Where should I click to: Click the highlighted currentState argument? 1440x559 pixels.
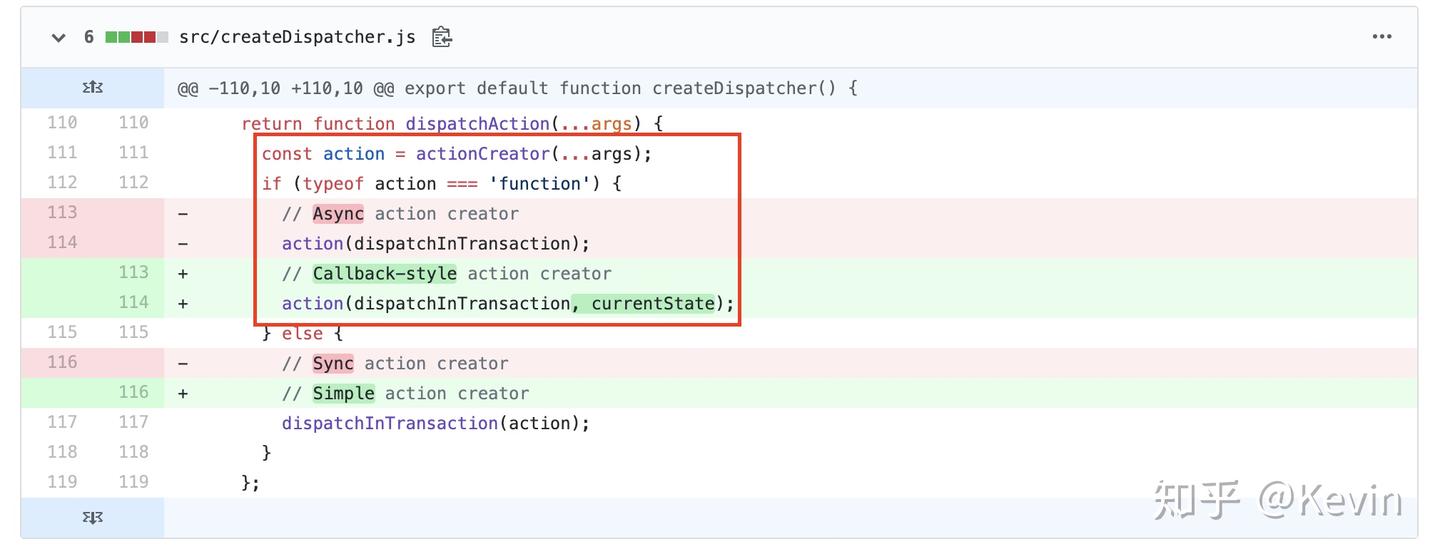(x=653, y=303)
